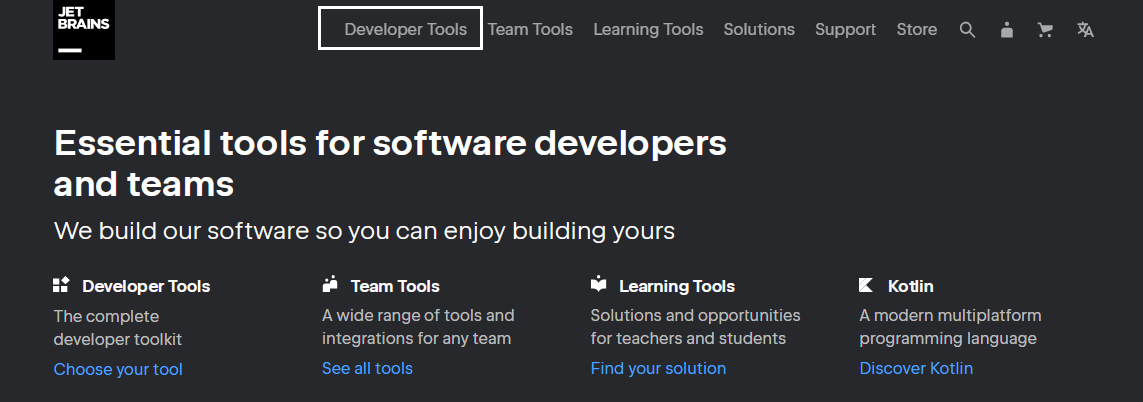Click 'A wide range of tools' description
Screen dimensions: 1143x402
pyautogui.click(x=418, y=327)
